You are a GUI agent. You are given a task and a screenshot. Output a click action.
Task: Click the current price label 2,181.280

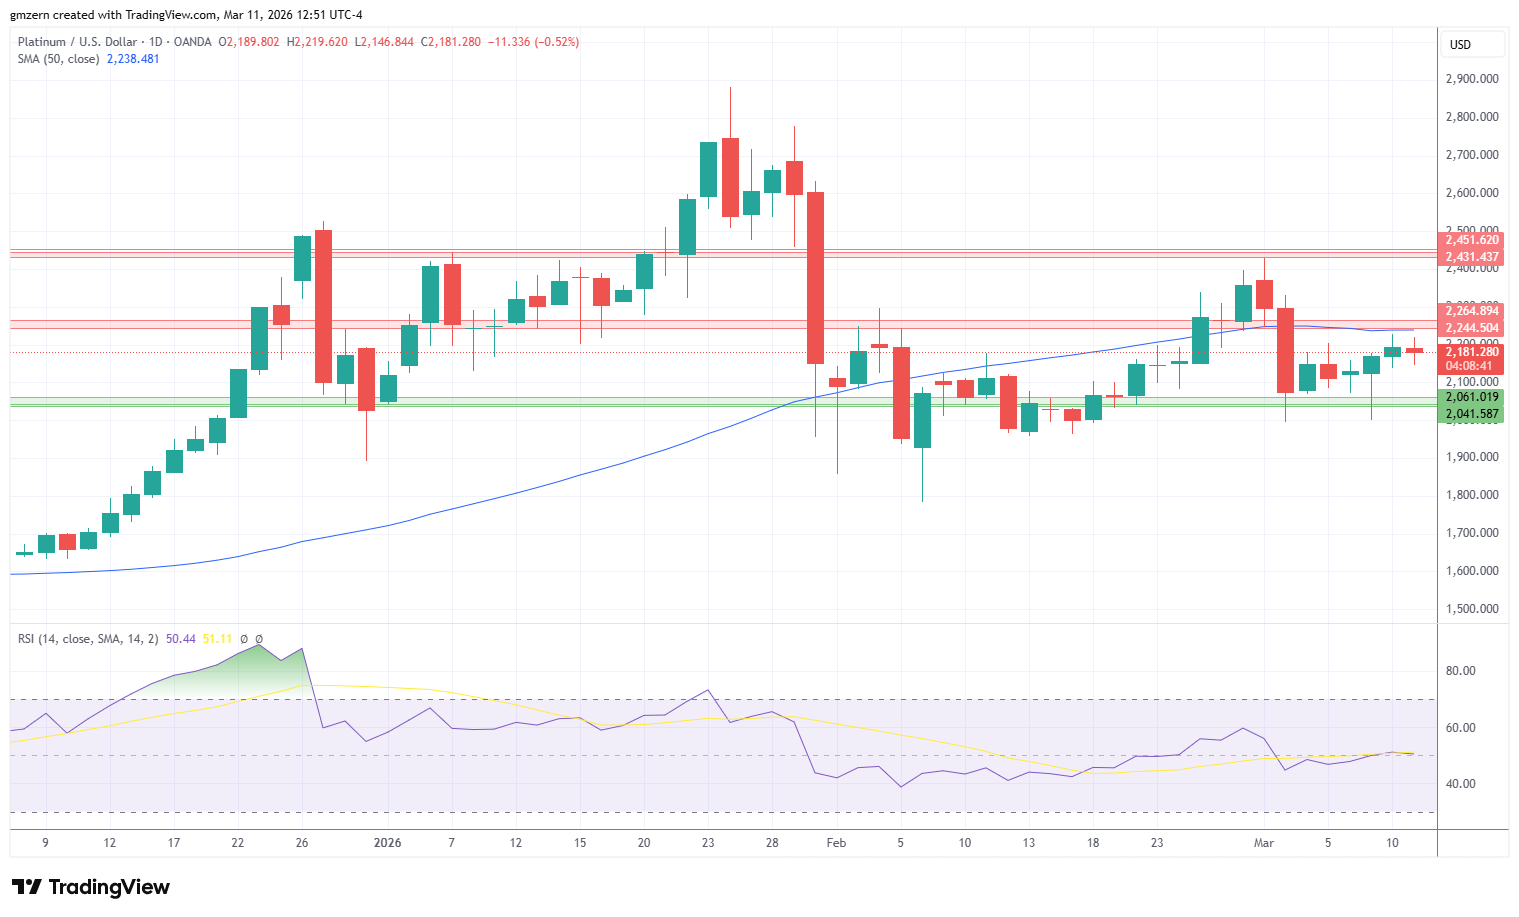[1470, 352]
